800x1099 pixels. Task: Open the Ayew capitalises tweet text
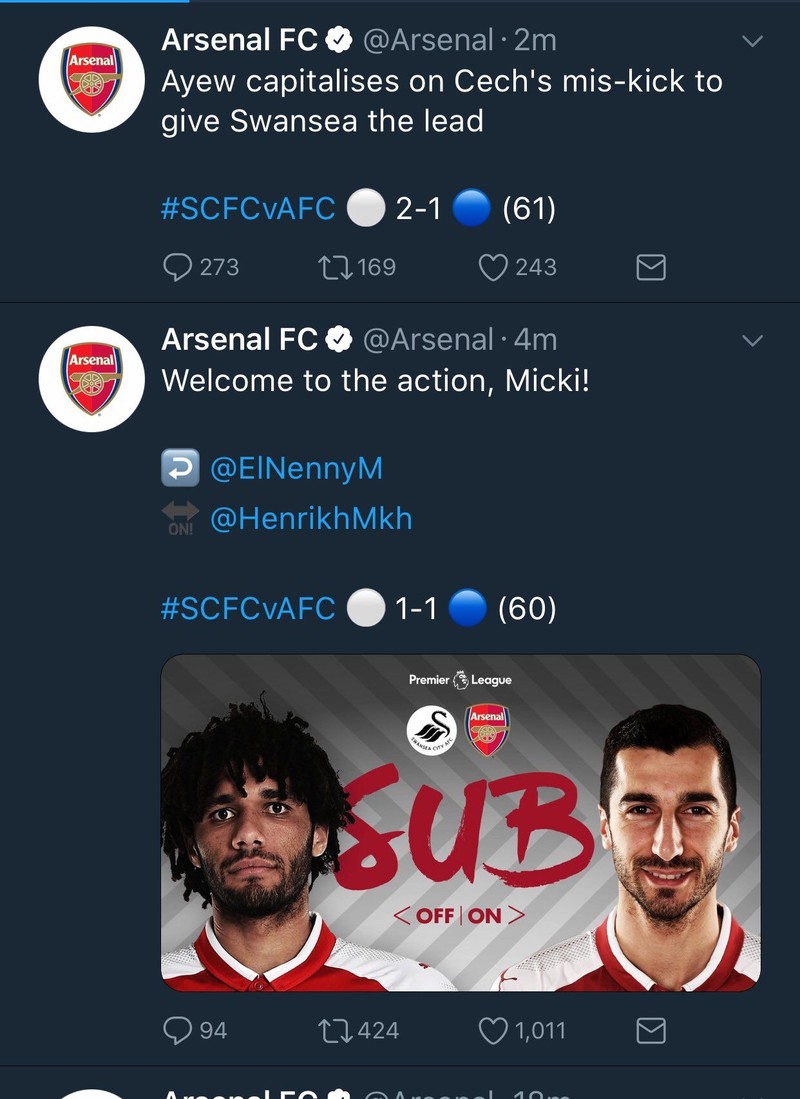440,100
